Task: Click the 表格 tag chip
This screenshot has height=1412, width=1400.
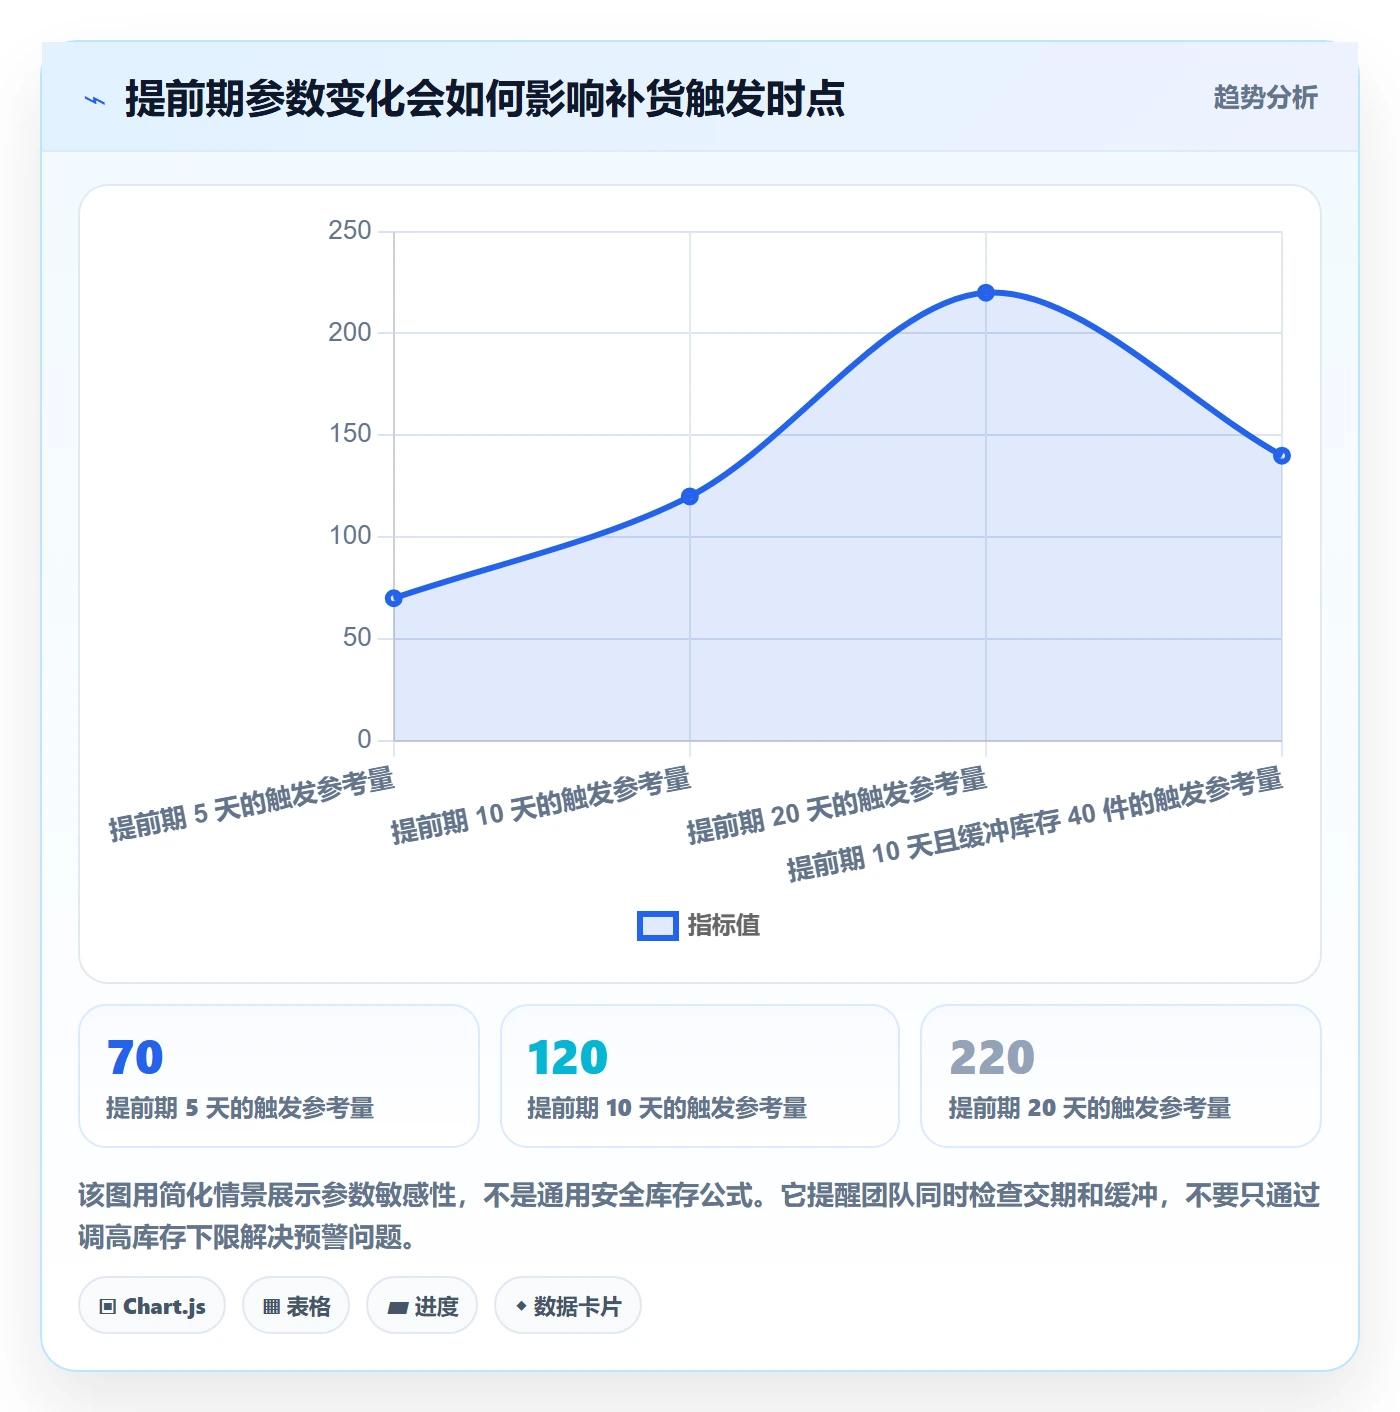Action: [x=296, y=1305]
